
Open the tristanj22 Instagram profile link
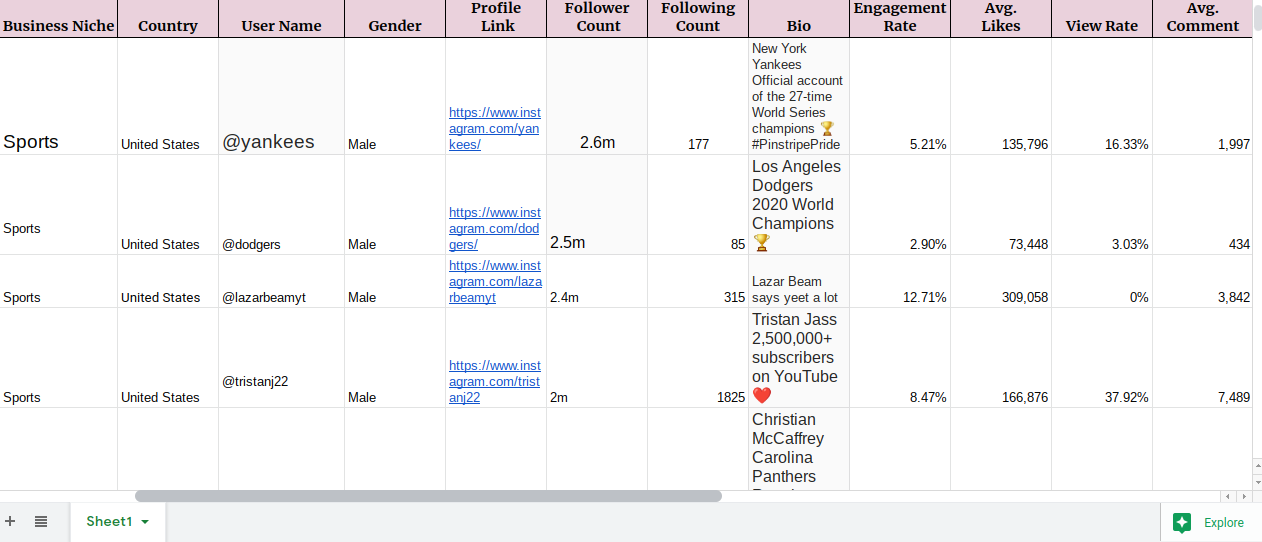point(494,381)
